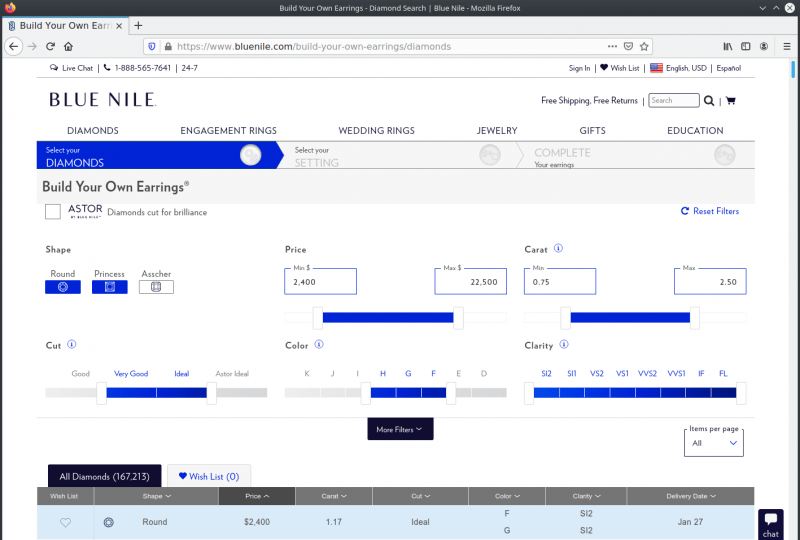Select the Astor Ideal cut option
Viewport: 800px width, 540px height.
pos(232,374)
